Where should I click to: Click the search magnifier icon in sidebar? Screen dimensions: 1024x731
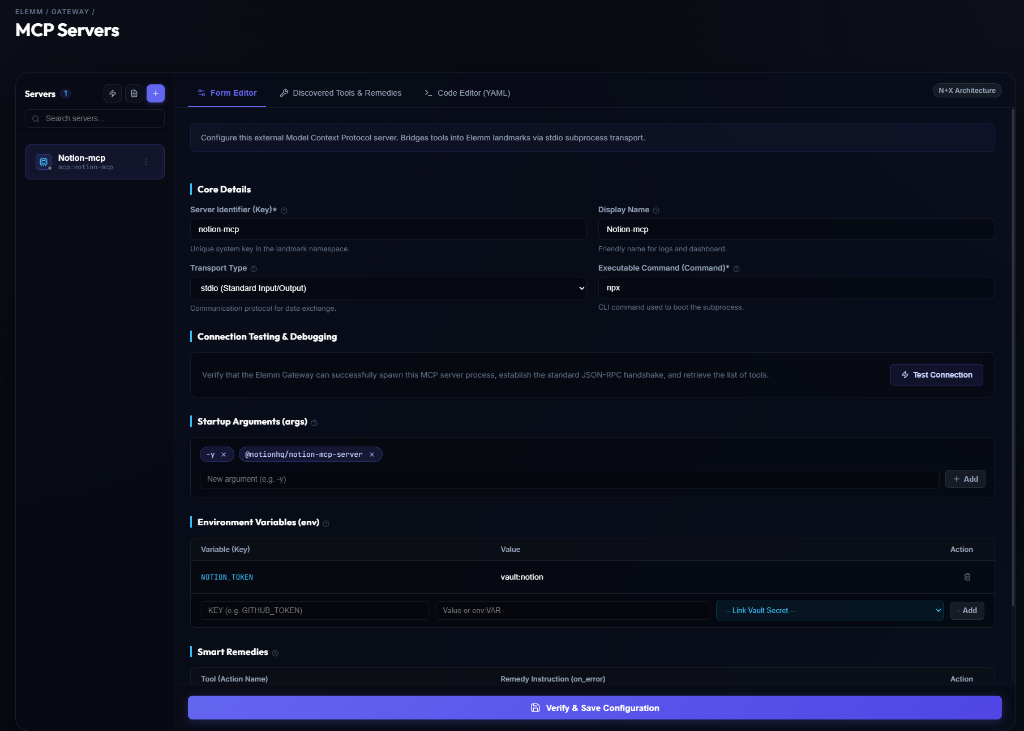[x=36, y=119]
